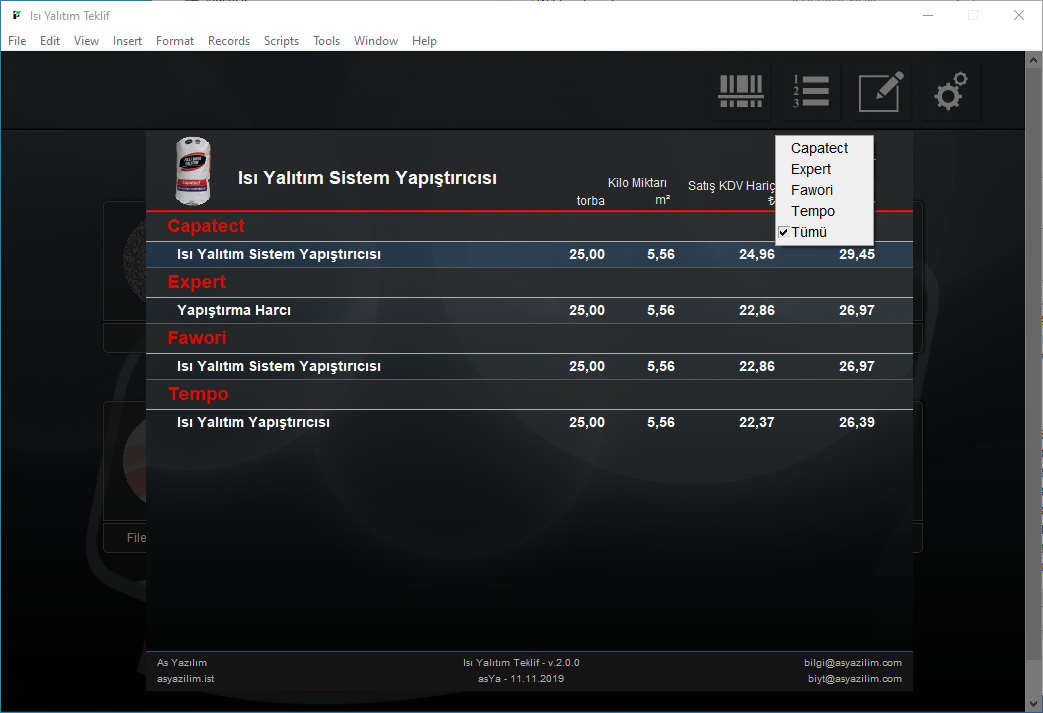Click the 24,96 price value
Image resolution: width=1043 pixels, height=713 pixels.
[x=757, y=254]
